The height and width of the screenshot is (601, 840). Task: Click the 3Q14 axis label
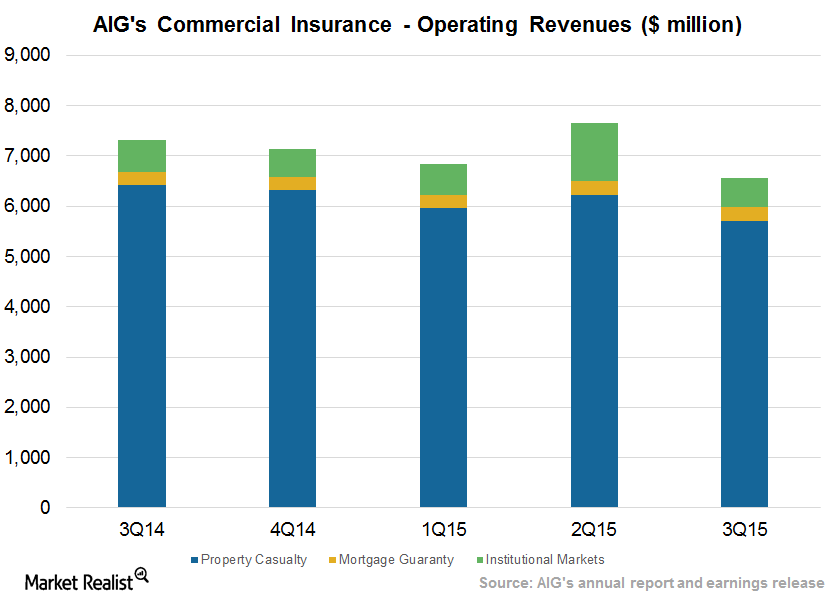click(142, 529)
